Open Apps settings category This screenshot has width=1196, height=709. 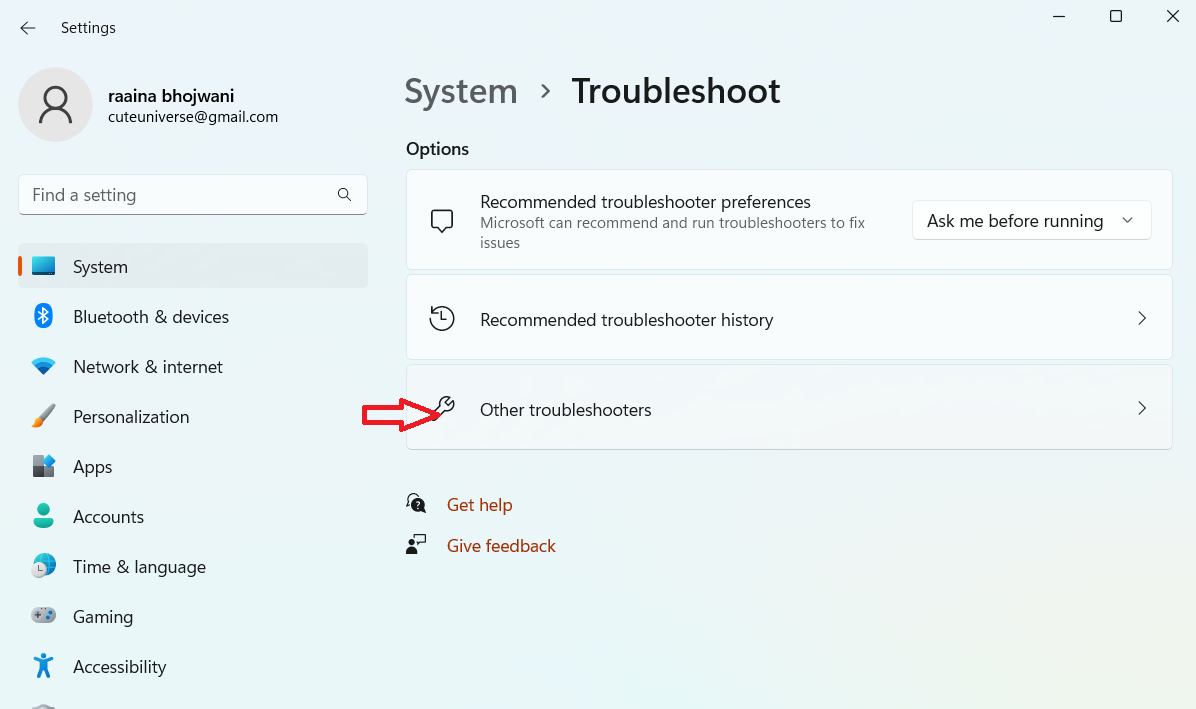[92, 467]
